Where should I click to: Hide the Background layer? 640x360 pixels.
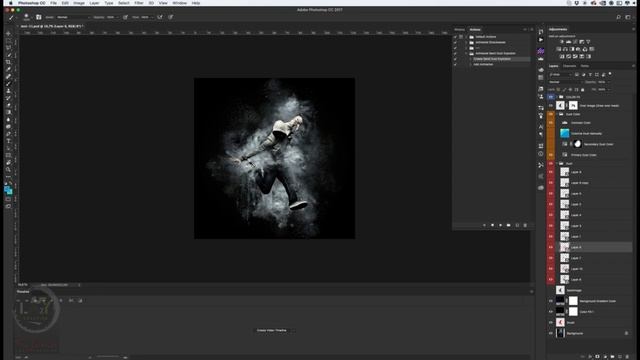(551, 333)
